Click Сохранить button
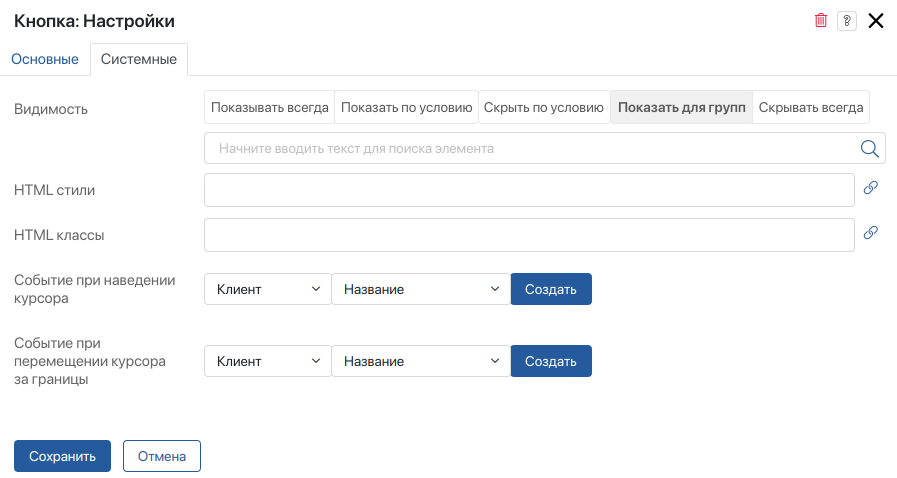897x478 pixels. coord(62,456)
